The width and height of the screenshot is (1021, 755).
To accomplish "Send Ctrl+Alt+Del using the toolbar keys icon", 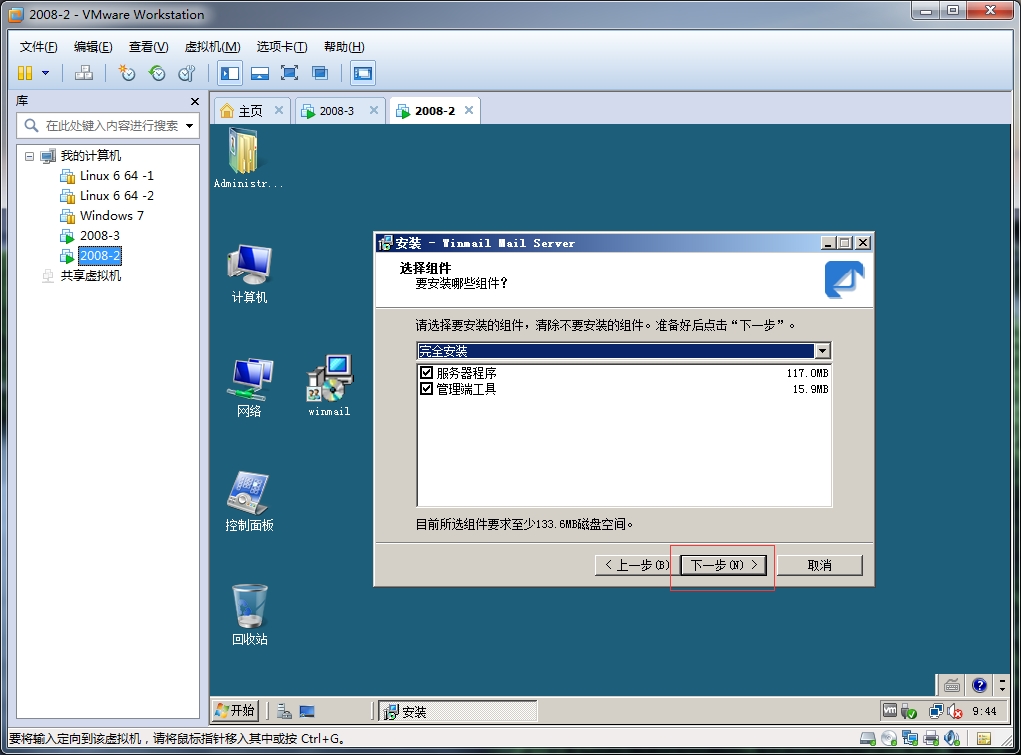I will [83, 73].
